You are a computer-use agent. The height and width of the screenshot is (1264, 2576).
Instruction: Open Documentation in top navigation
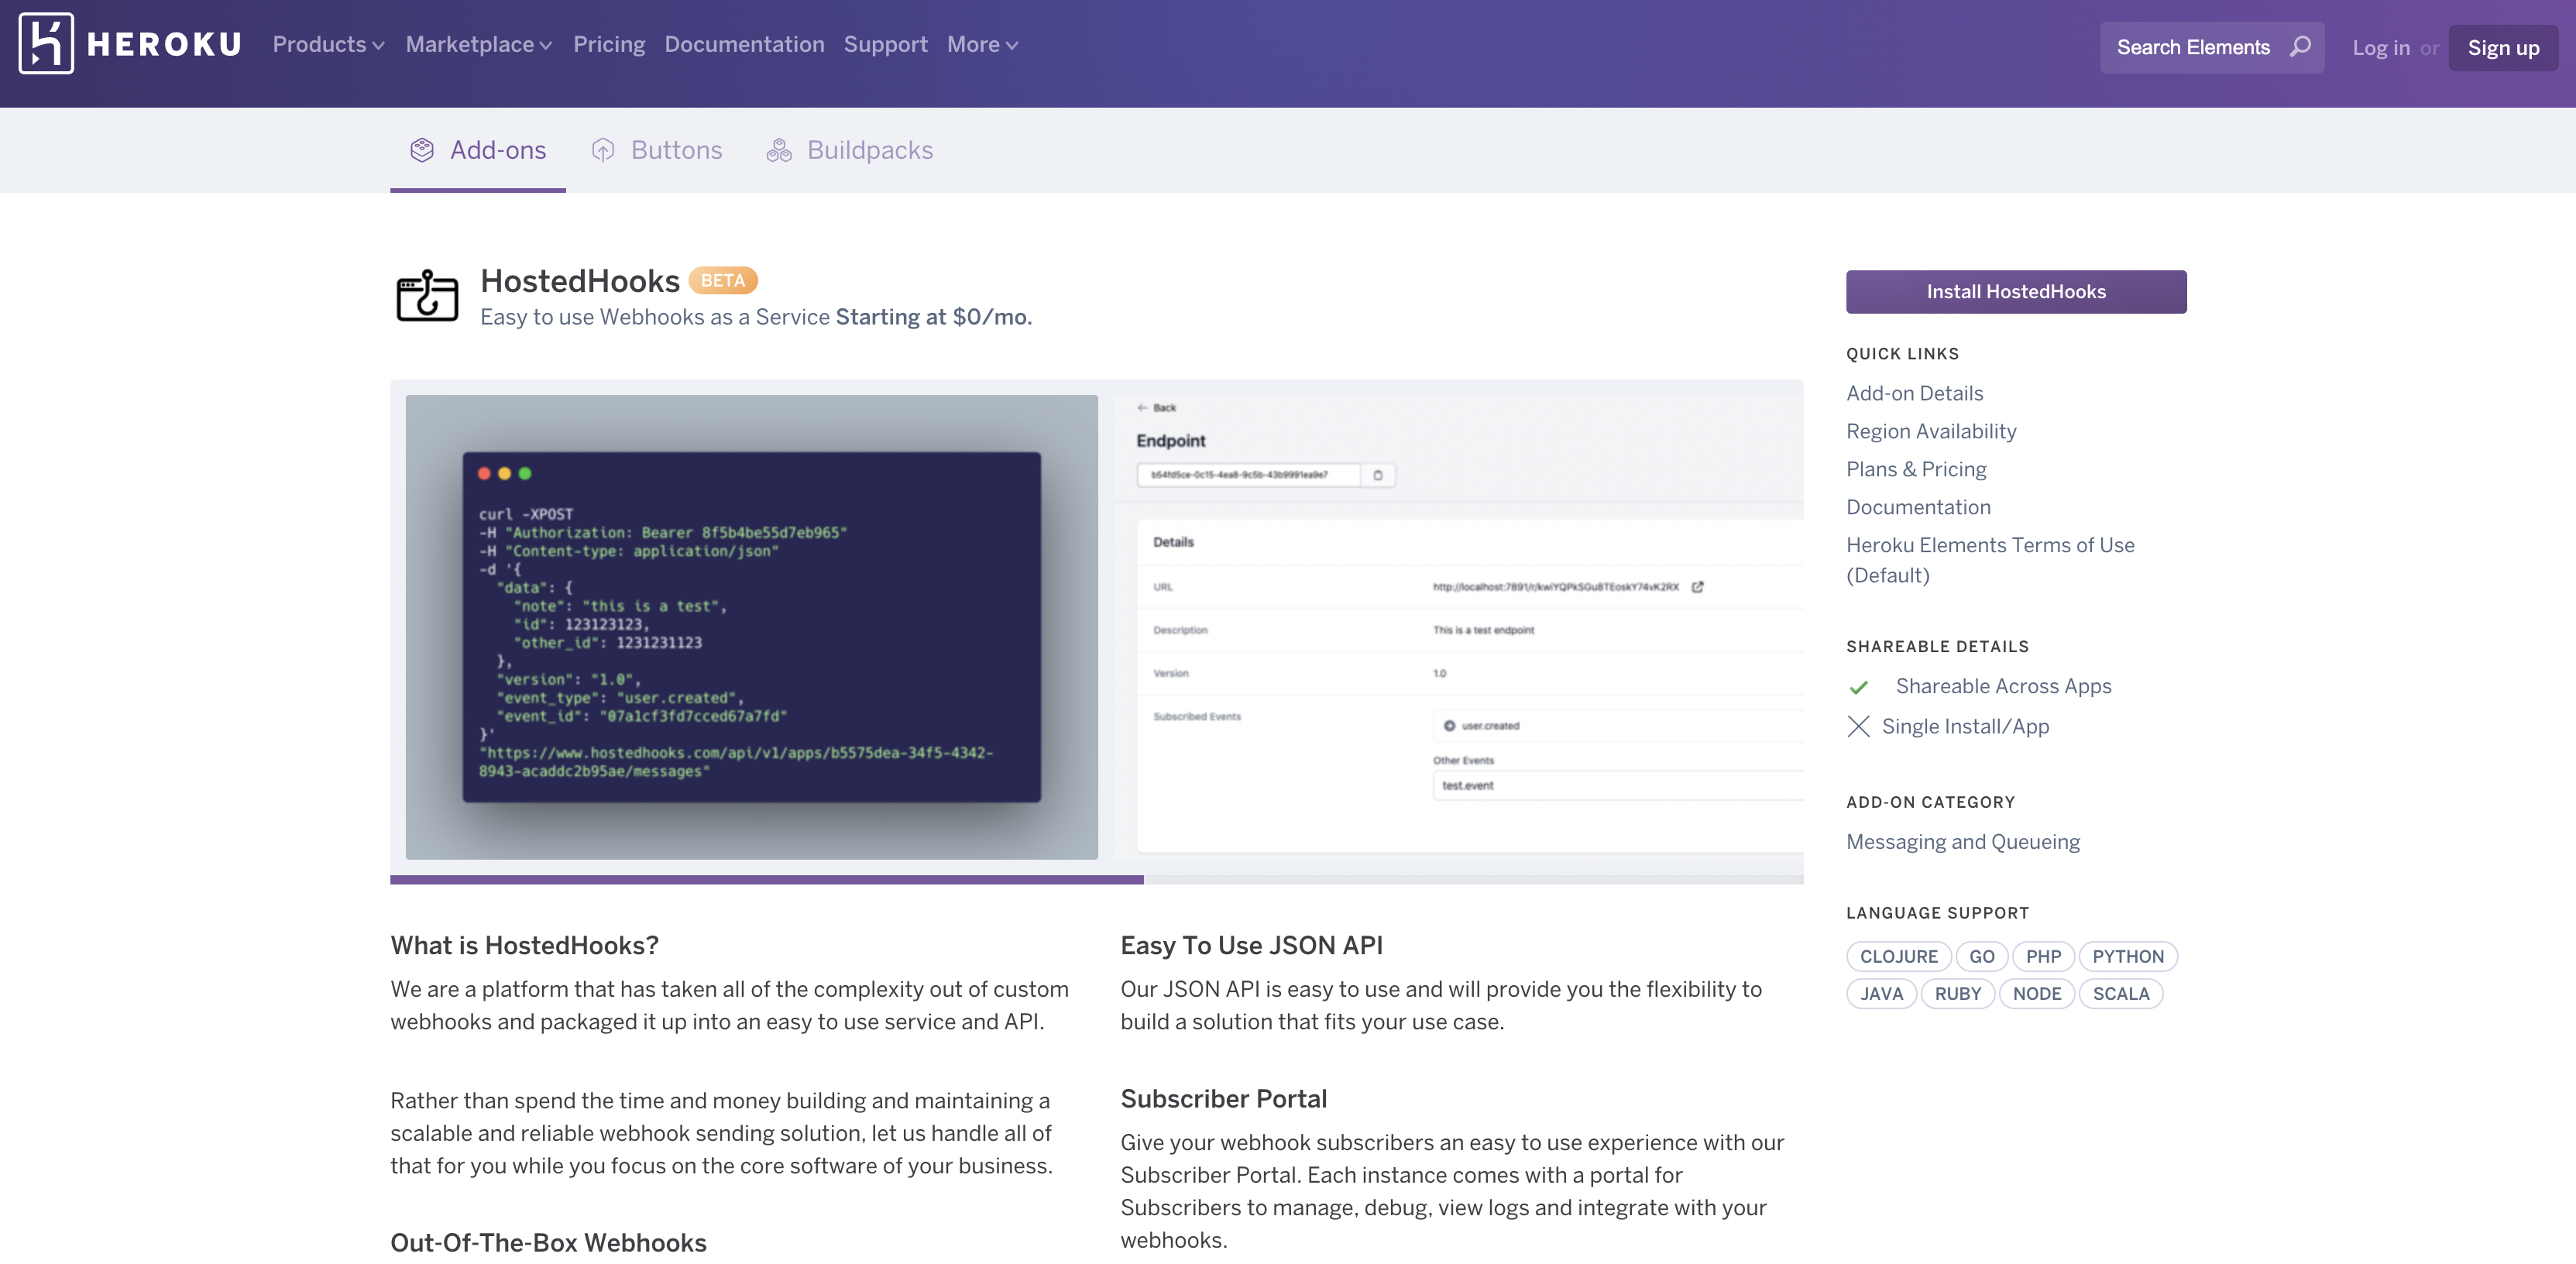(x=744, y=45)
